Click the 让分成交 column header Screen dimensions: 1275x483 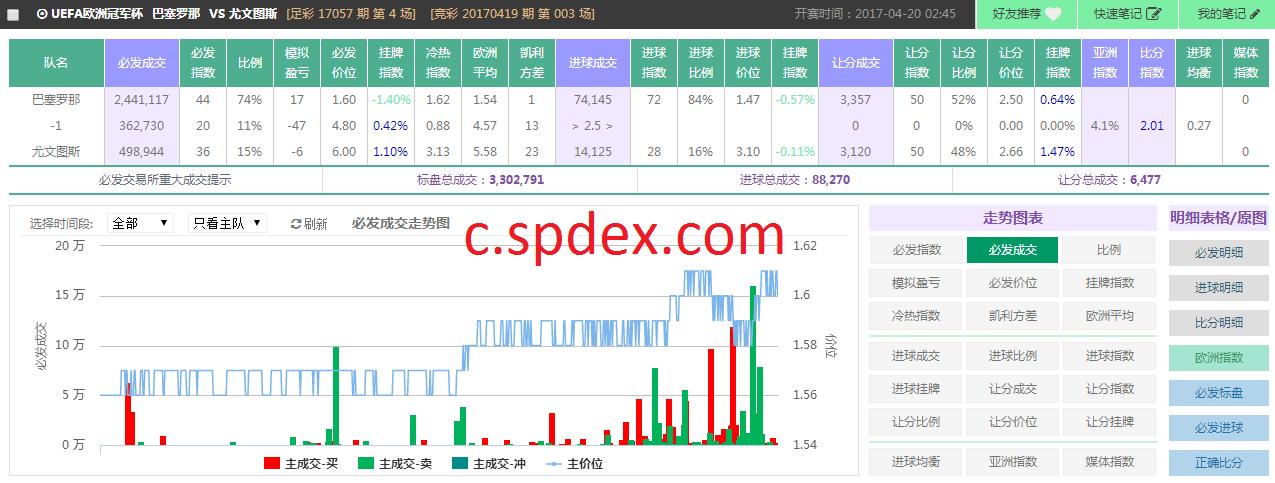click(x=856, y=63)
